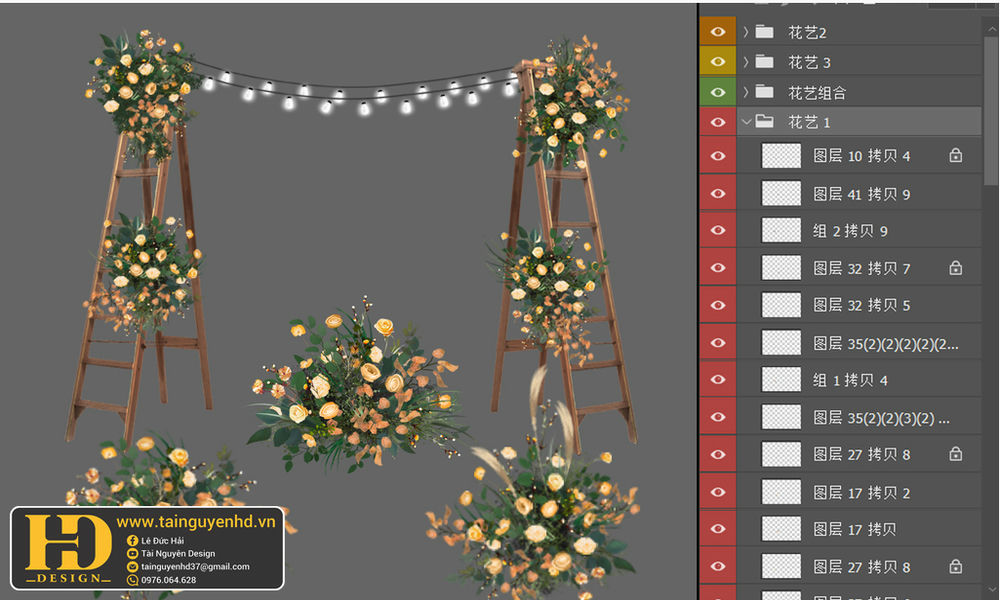Expand the 花艺 3 layer group
Image resolution: width=1000 pixels, height=600 pixels.
pos(746,62)
